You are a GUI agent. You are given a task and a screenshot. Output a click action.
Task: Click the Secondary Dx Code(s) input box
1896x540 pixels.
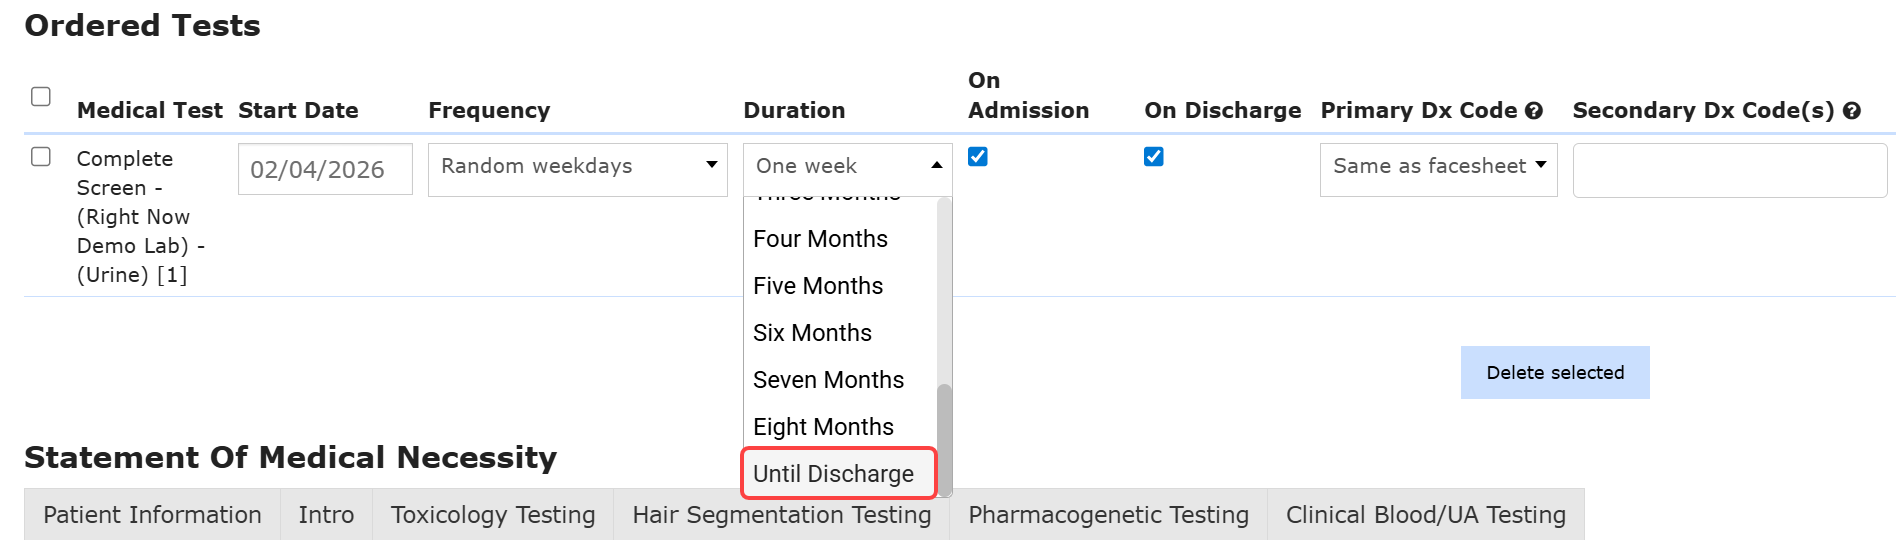point(1729,170)
